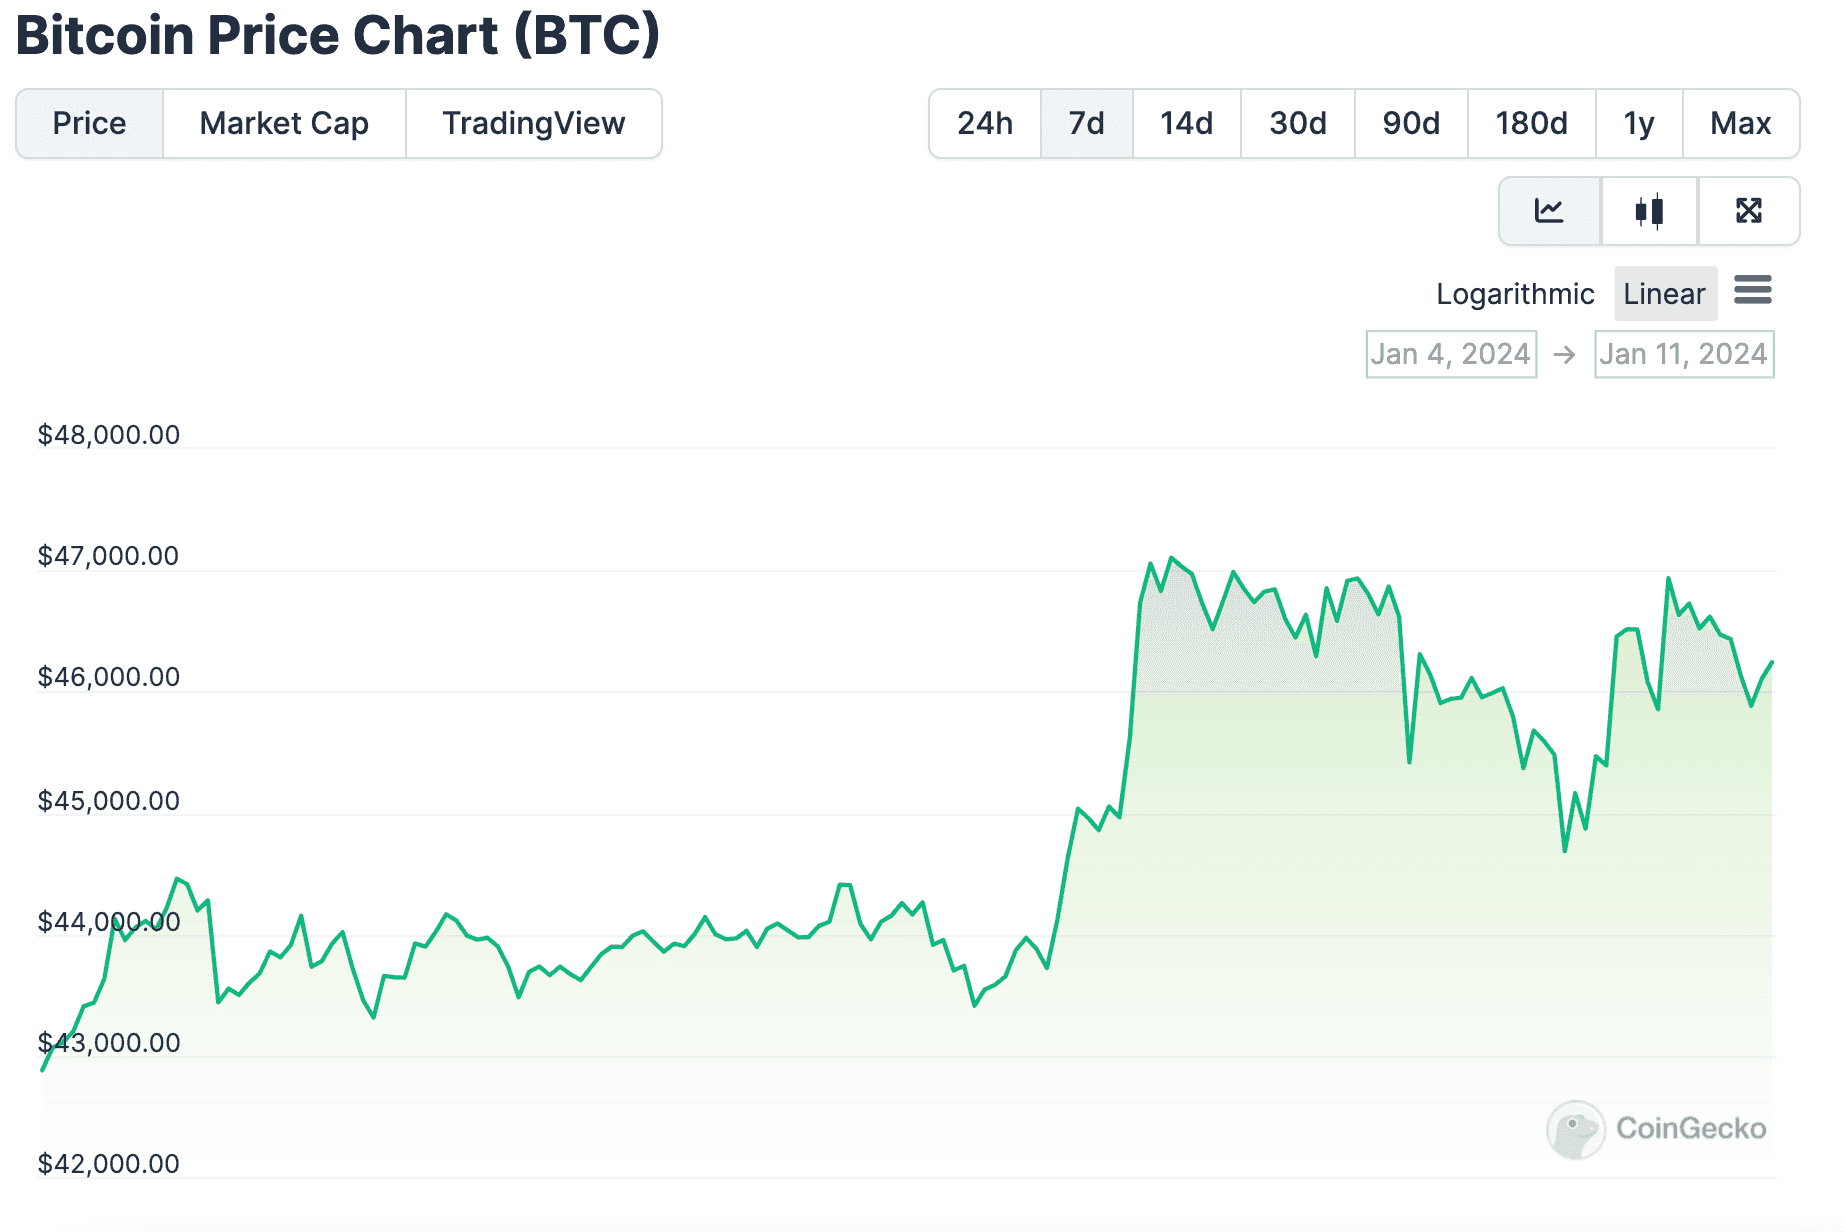Edit end date Jan 11, 2024
The image size is (1844, 1232).
pos(1683,354)
